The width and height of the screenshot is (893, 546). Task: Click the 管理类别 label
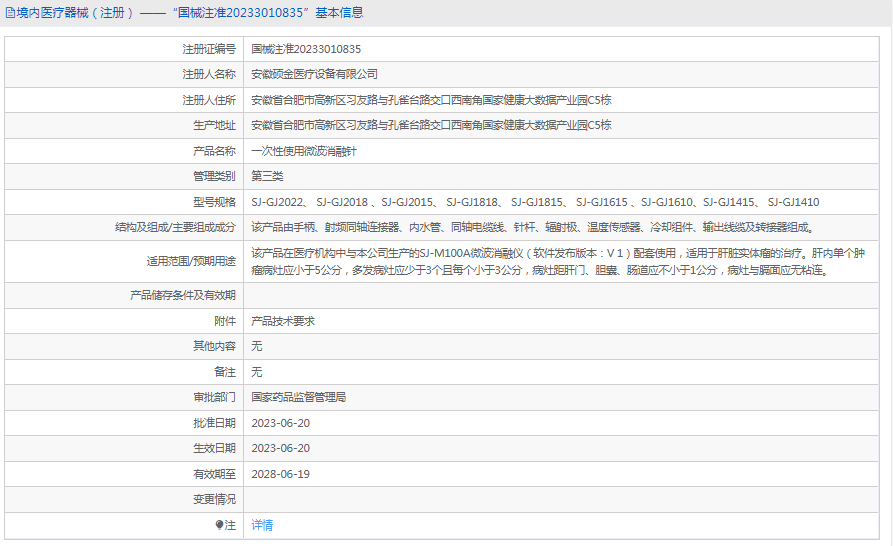coord(214,176)
